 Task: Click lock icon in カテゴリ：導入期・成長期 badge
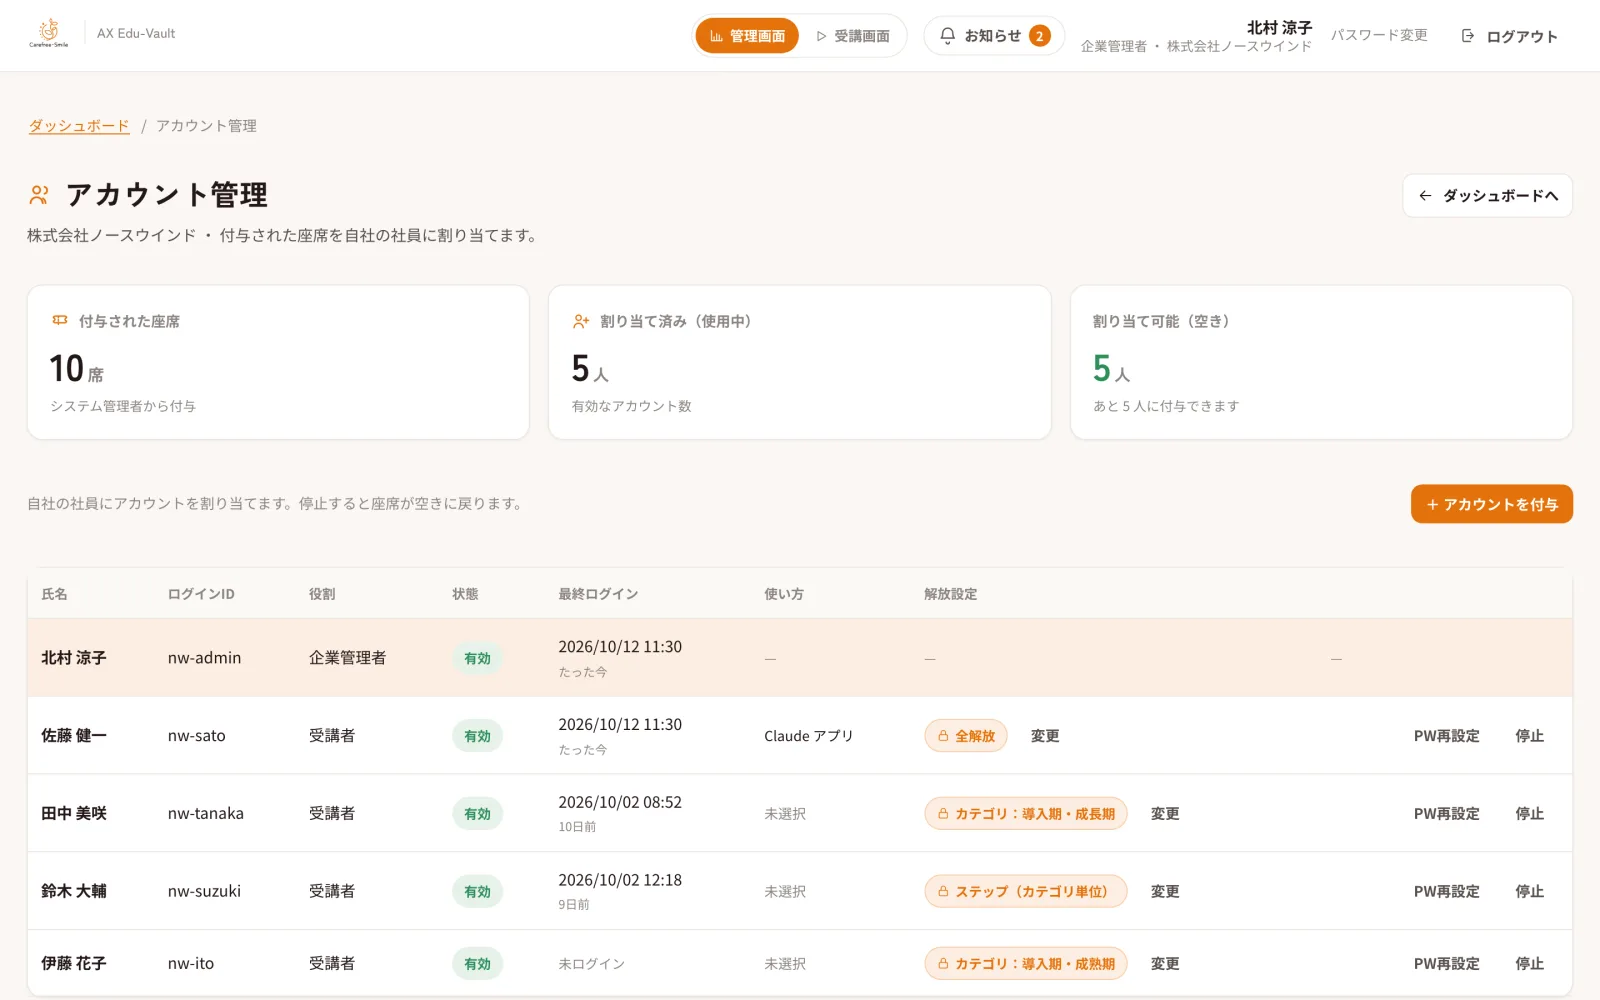(943, 814)
